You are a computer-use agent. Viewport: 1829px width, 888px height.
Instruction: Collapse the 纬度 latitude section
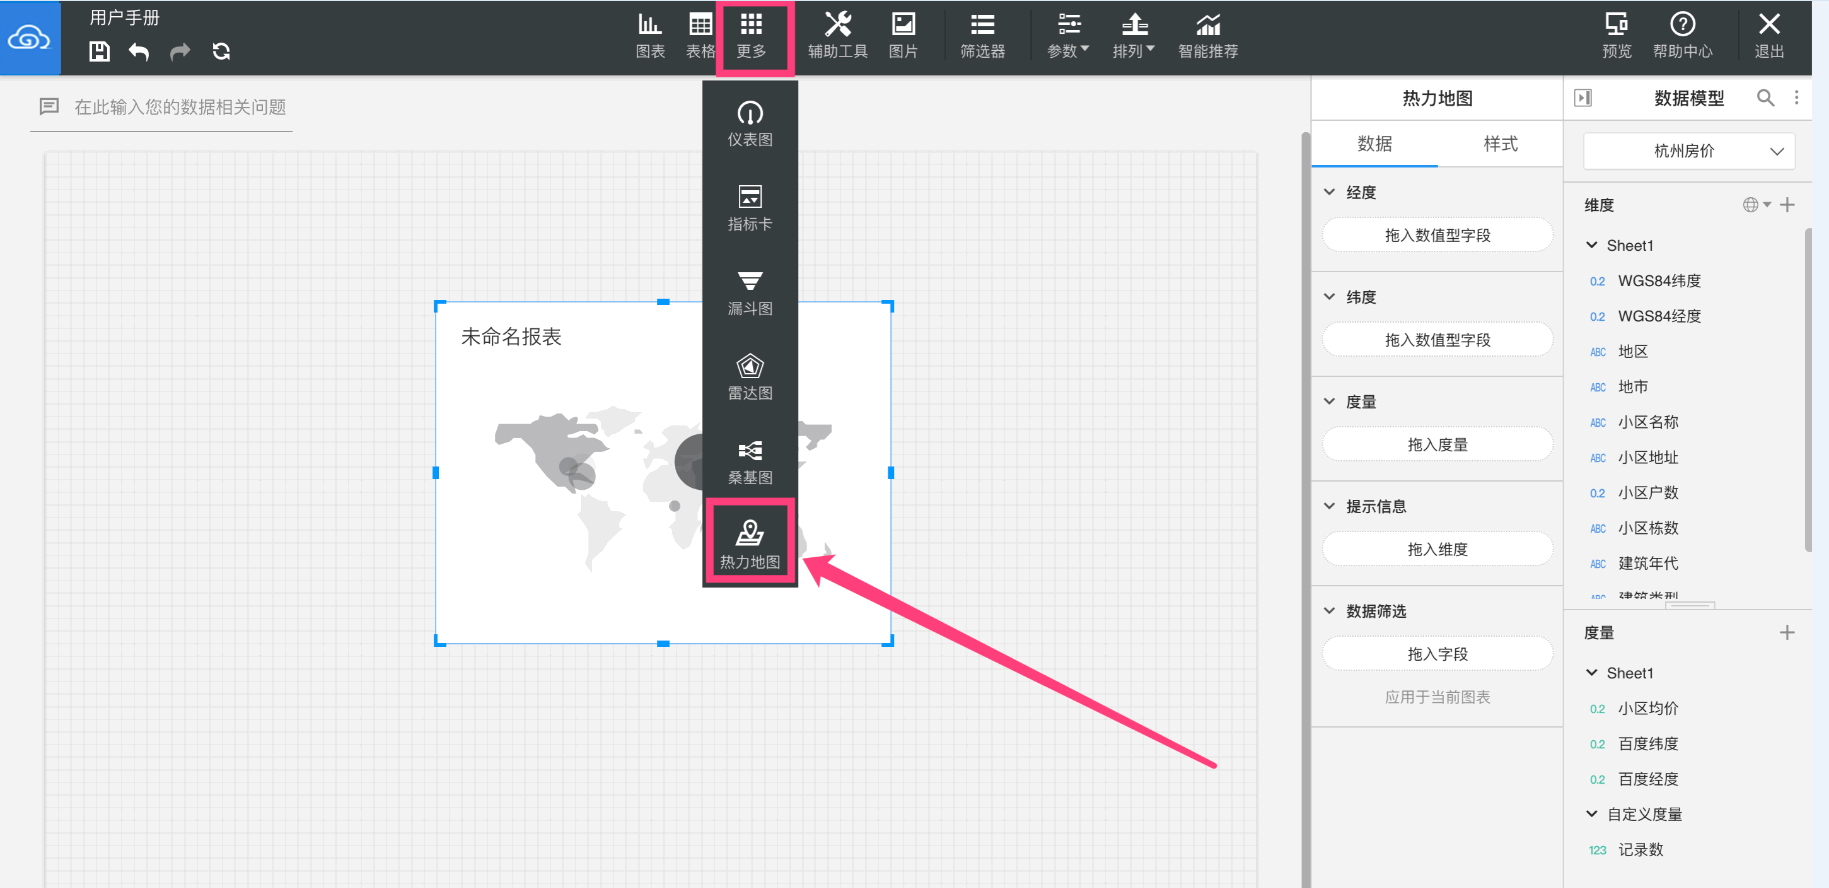[x=1329, y=297]
